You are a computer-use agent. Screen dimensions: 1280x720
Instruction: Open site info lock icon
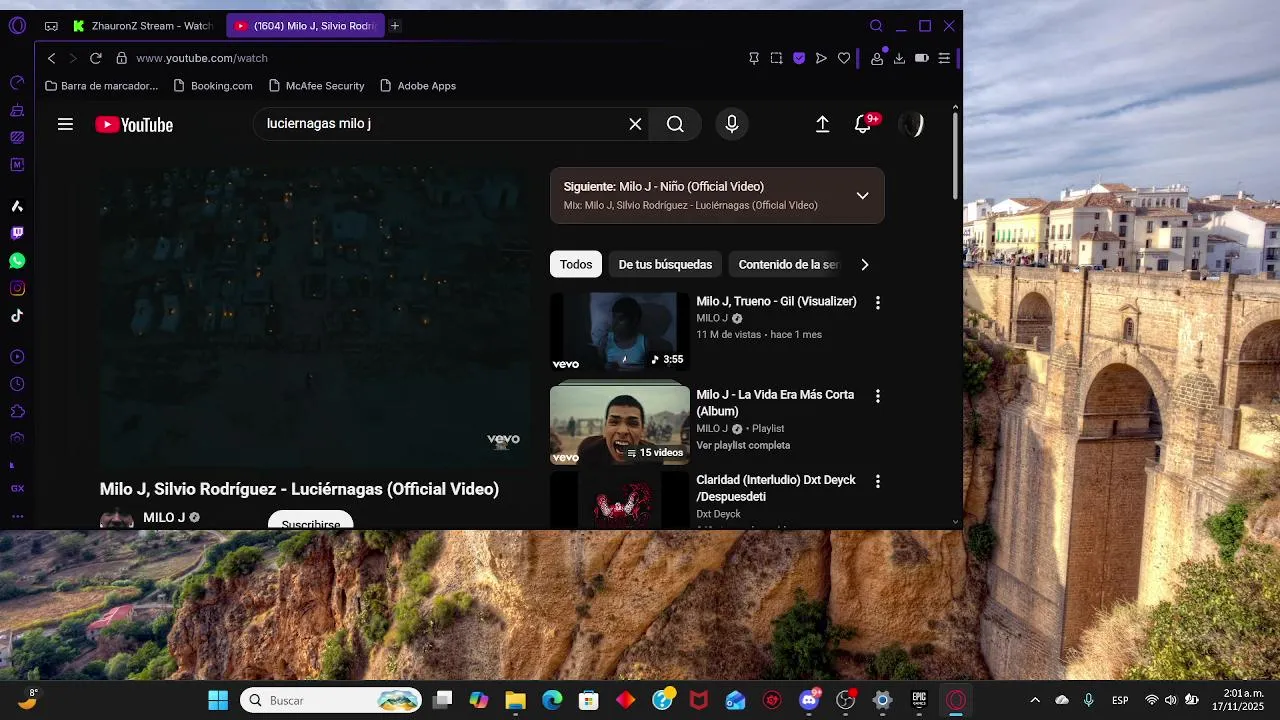tap(122, 58)
